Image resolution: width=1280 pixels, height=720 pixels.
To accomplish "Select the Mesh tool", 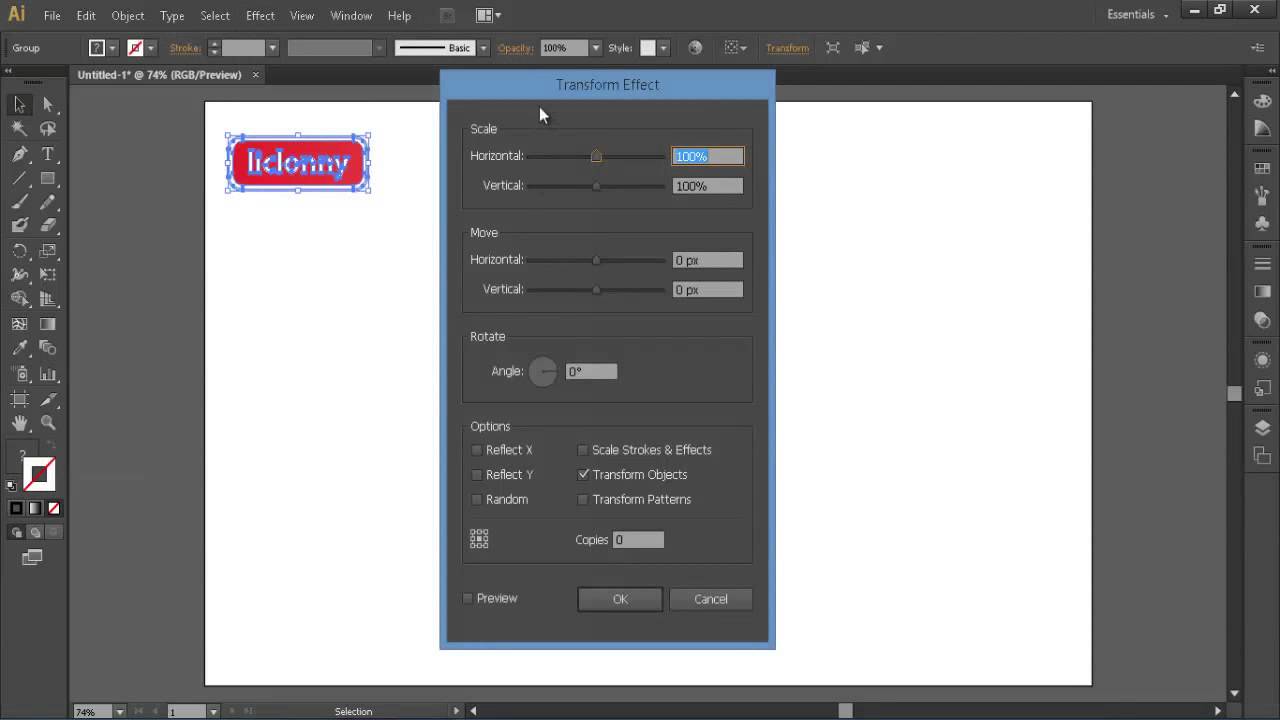I will 19,324.
